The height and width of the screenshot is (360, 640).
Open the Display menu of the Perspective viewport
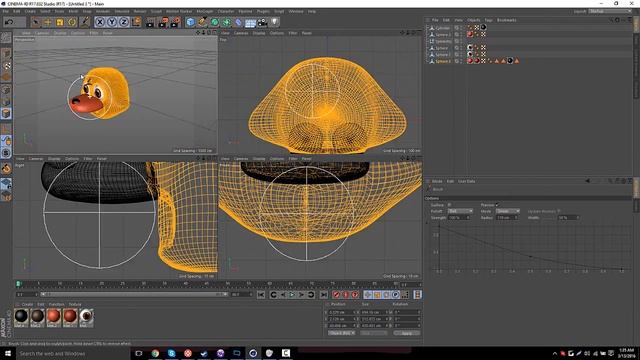pos(60,33)
